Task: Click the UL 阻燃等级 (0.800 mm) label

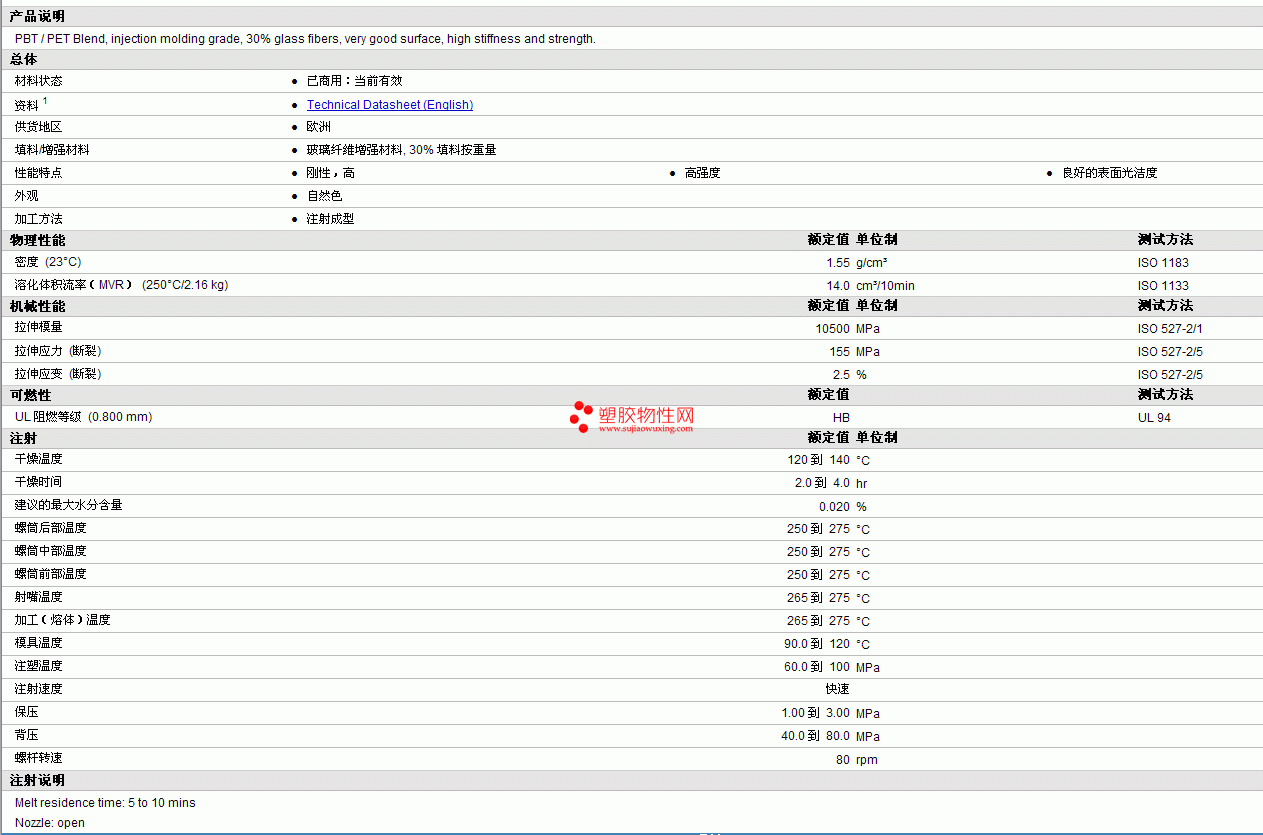Action: pyautogui.click(x=83, y=417)
